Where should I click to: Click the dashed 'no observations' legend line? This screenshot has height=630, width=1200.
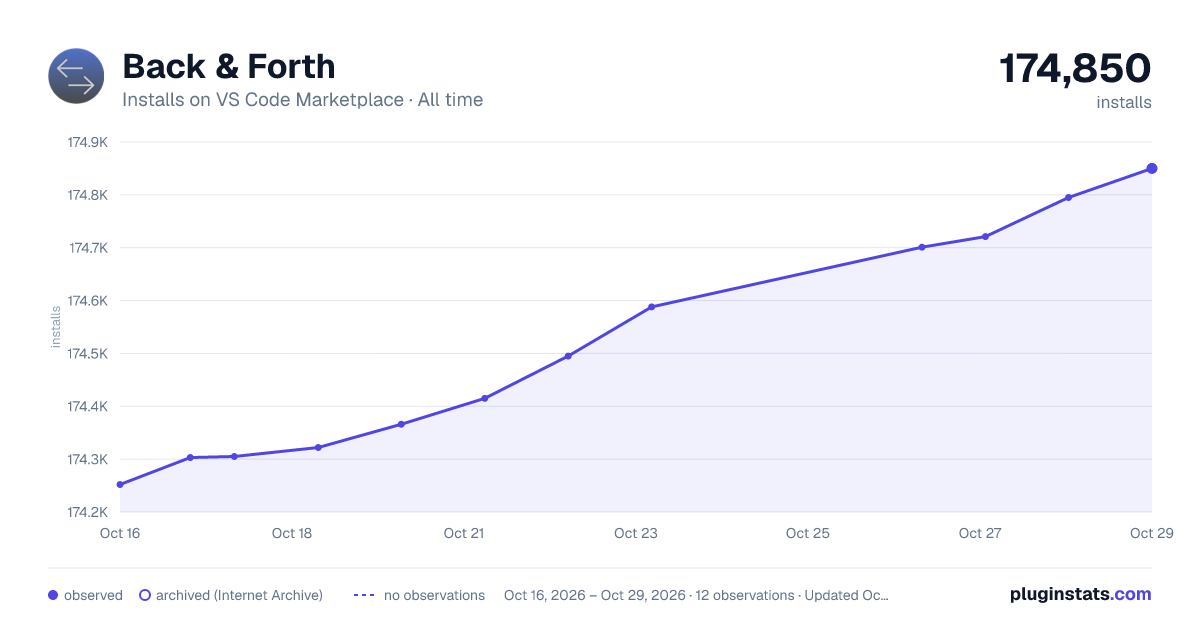click(364, 595)
